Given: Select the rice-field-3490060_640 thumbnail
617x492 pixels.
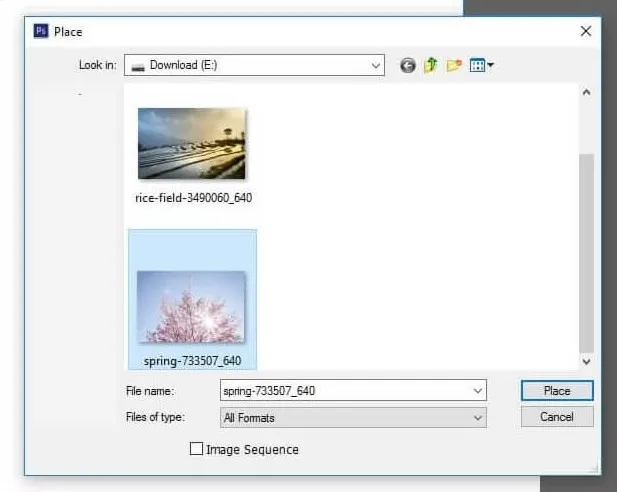Looking at the screenshot, I should pyautogui.click(x=192, y=144).
